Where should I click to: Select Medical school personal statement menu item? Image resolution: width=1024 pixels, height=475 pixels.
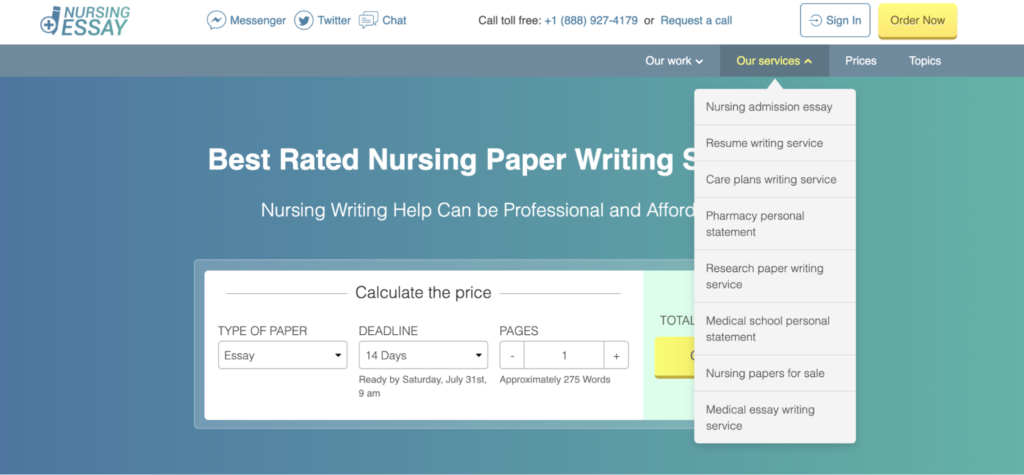[x=775, y=329]
